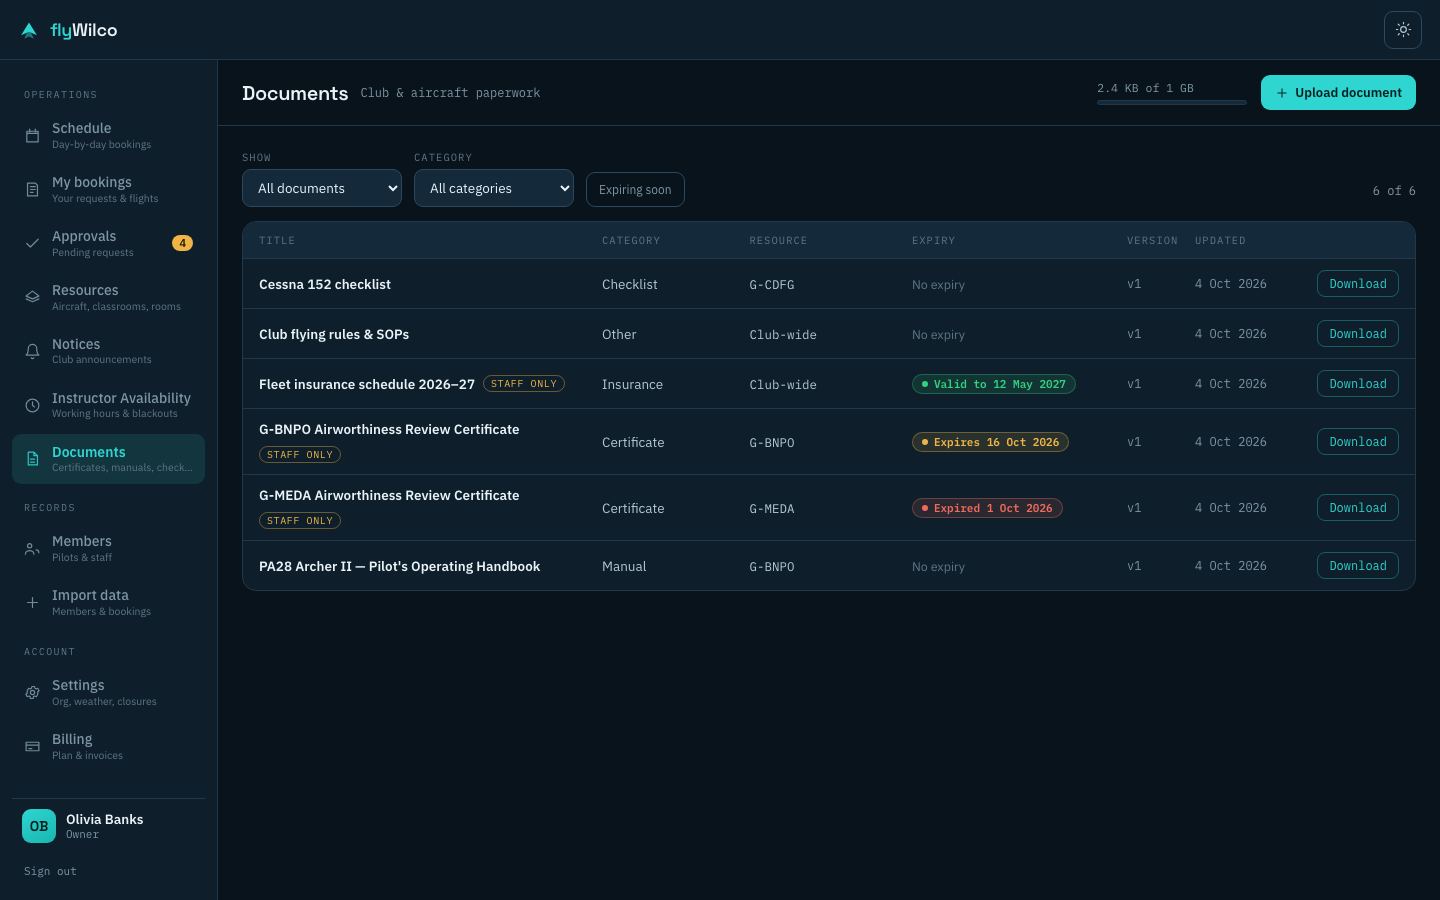This screenshot has width=1440, height=900.
Task: Click the Updated column header
Action: 1220,241
